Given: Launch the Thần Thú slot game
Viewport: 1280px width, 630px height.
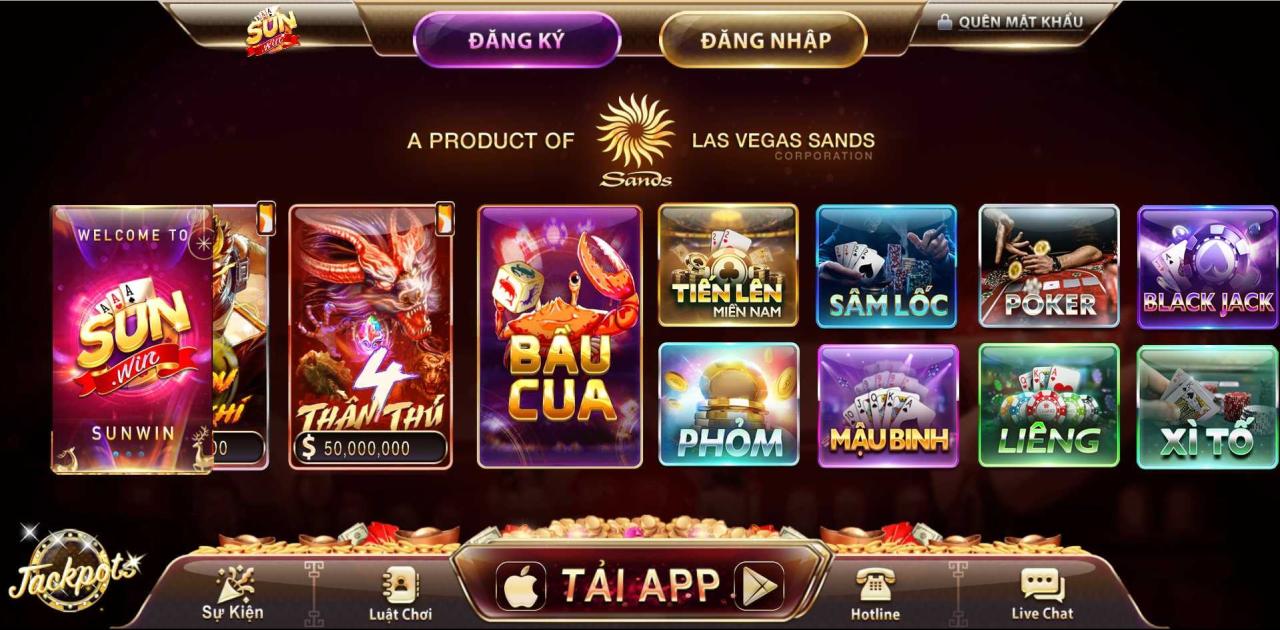Looking at the screenshot, I should [371, 337].
